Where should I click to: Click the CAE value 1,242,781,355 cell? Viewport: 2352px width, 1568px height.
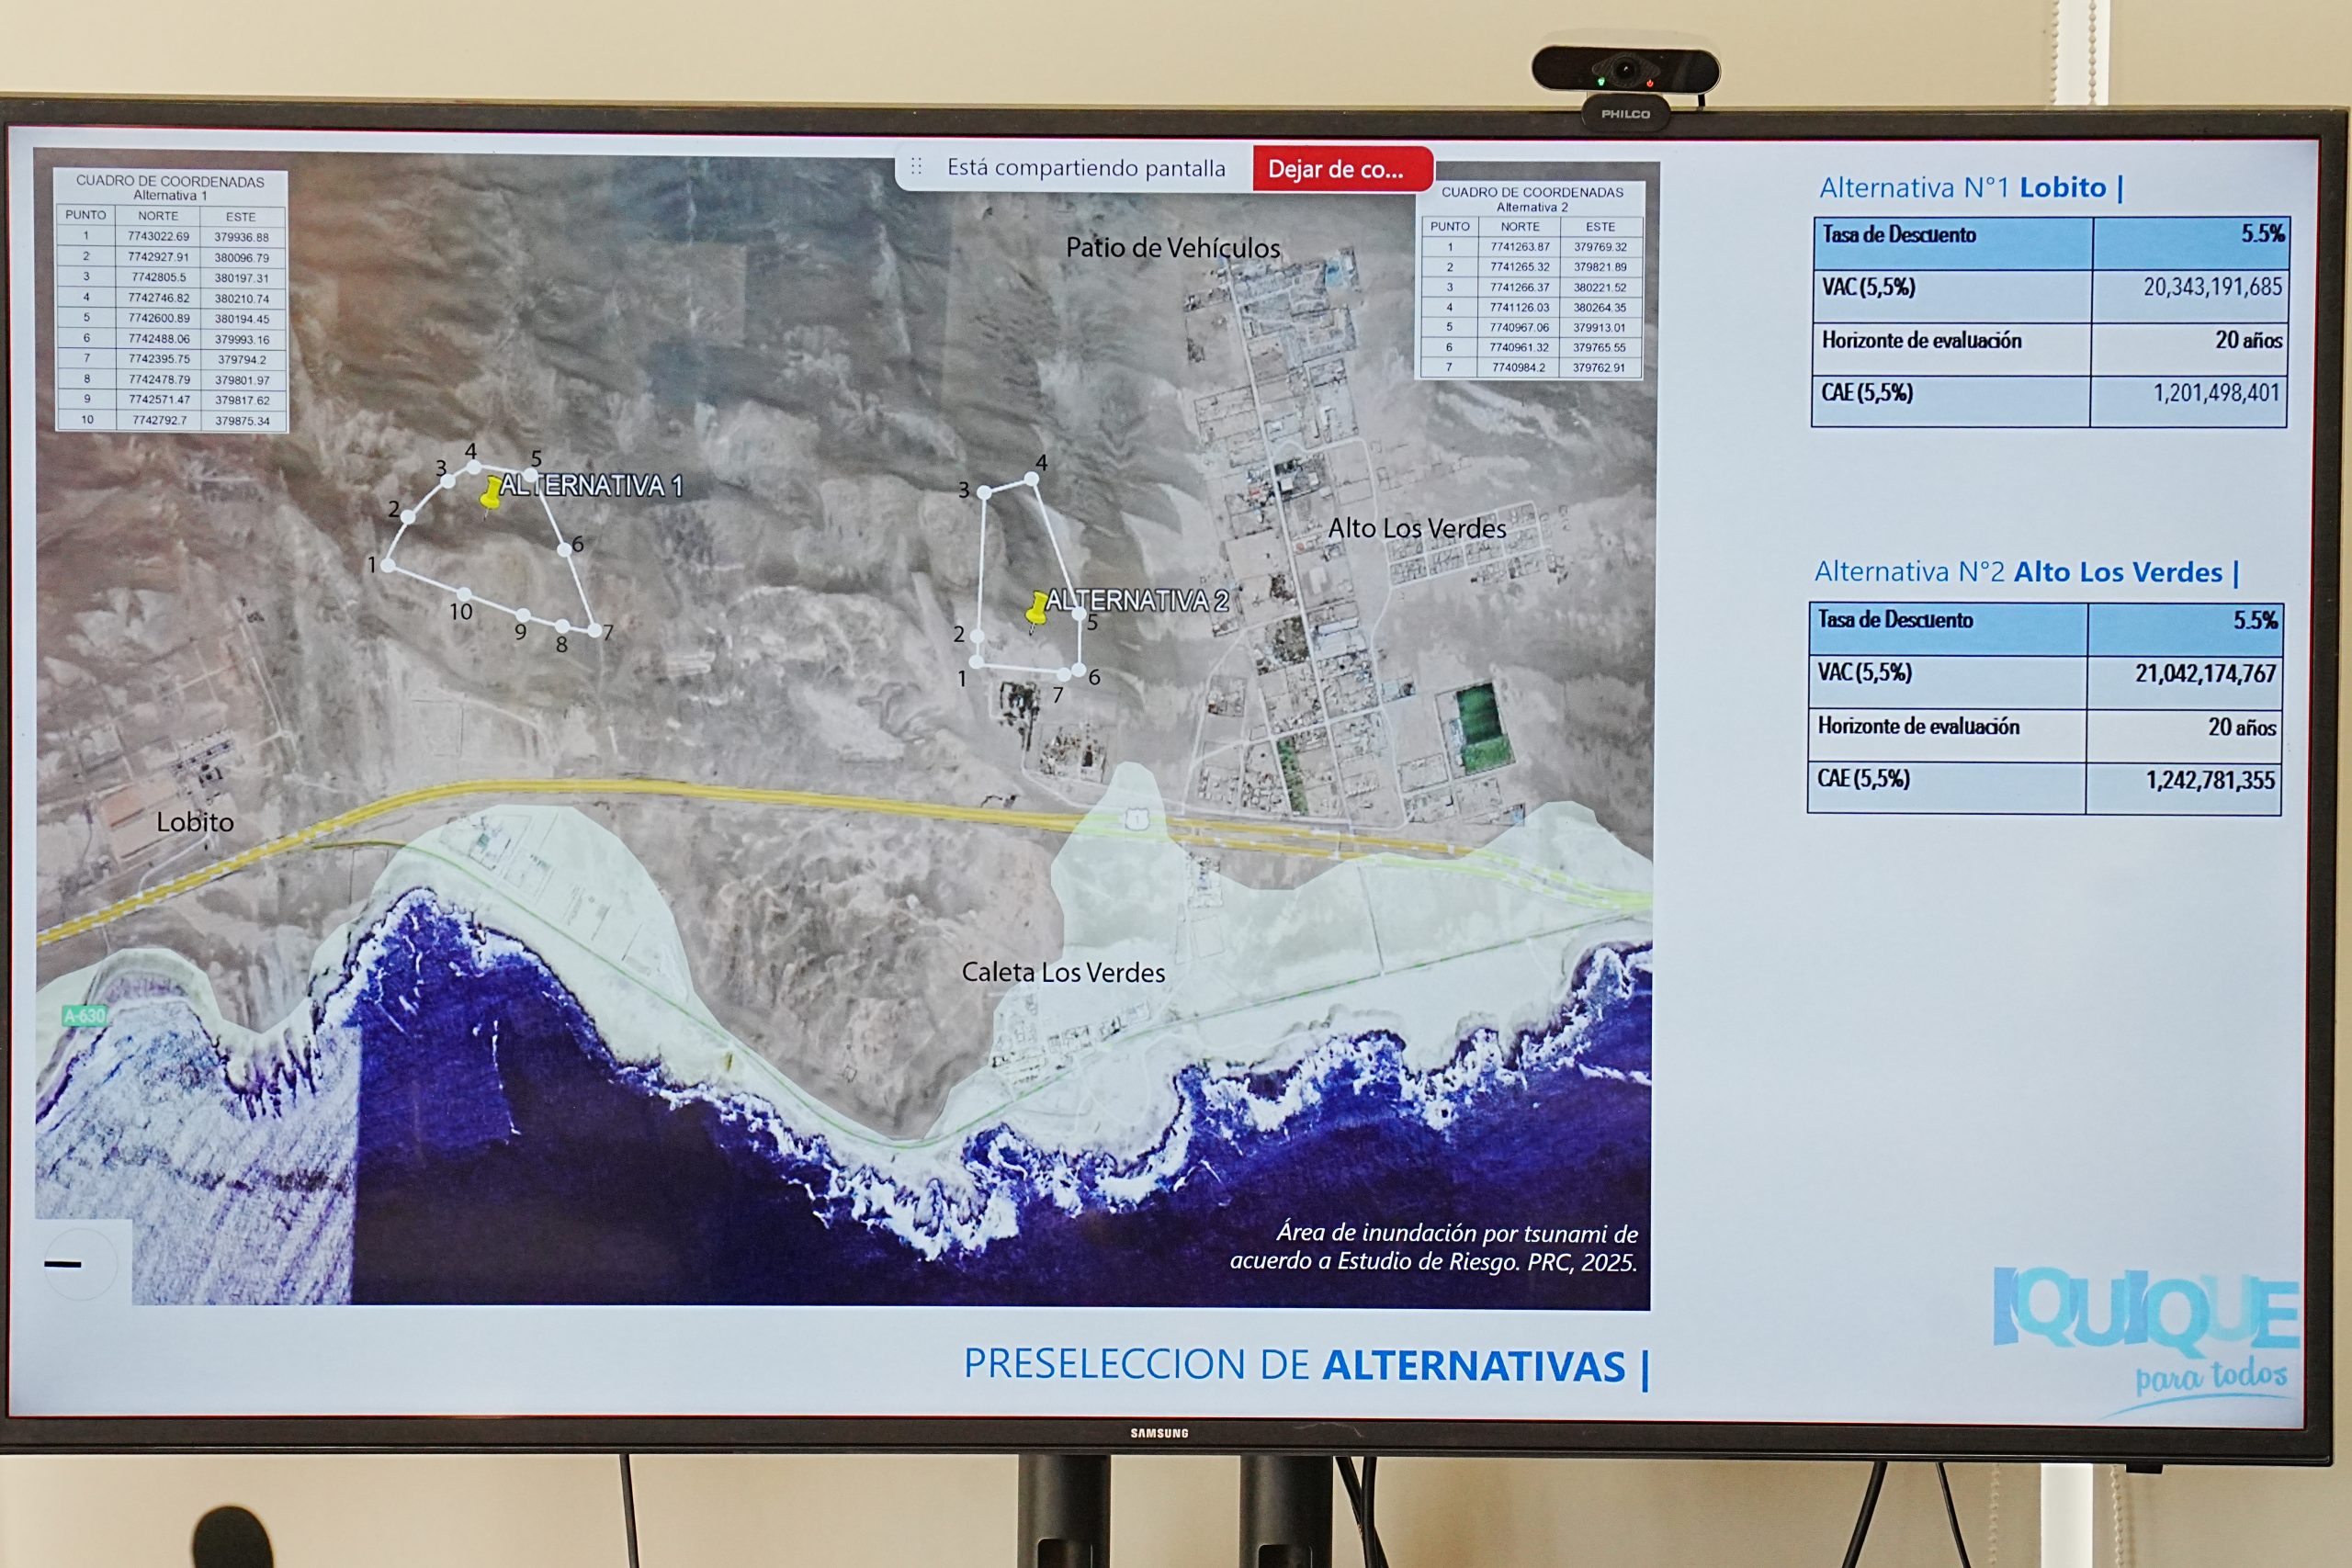2209,781
